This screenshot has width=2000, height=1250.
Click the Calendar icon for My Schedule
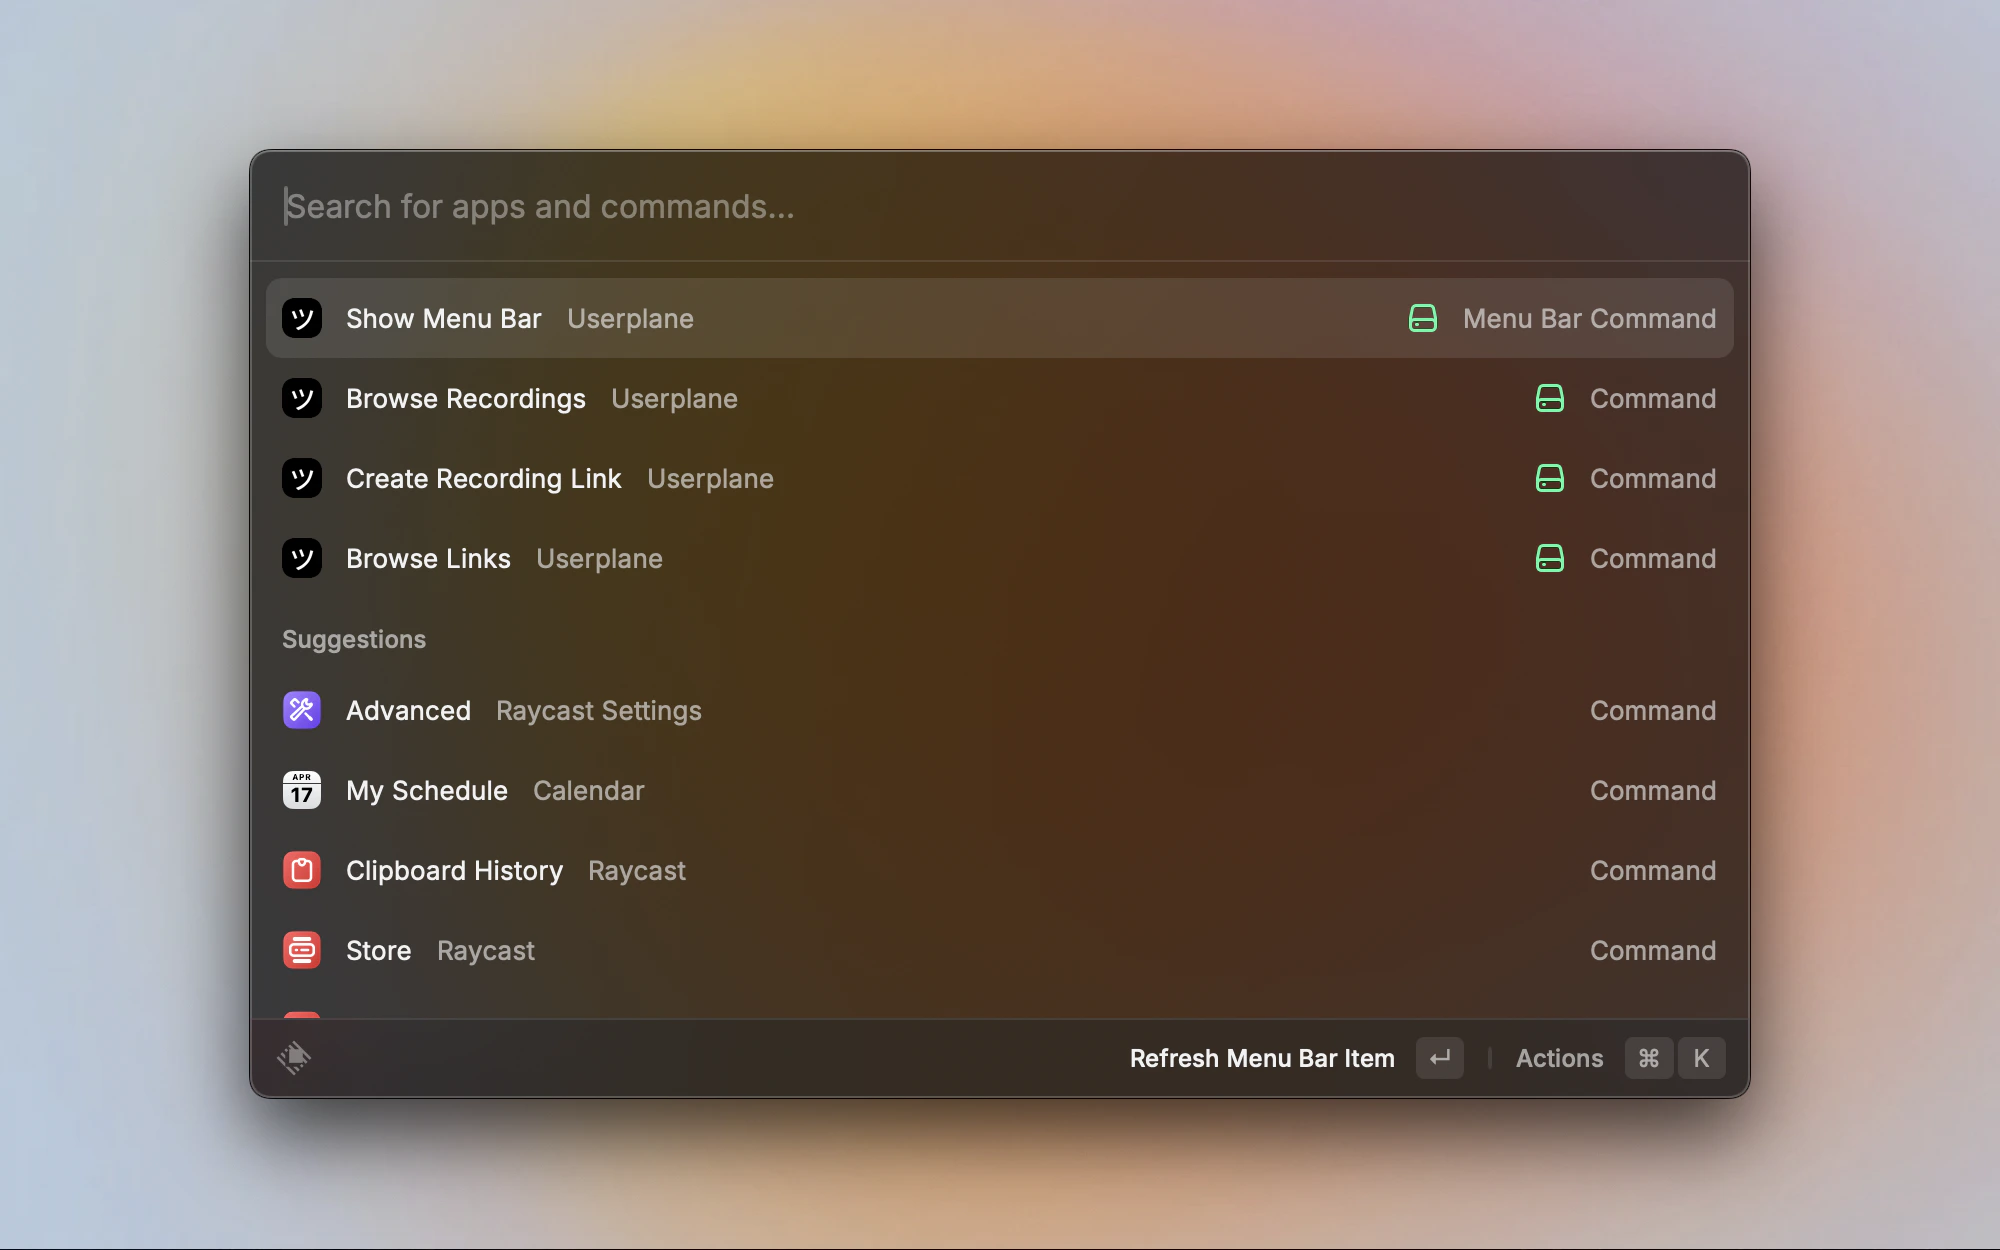[x=301, y=790]
